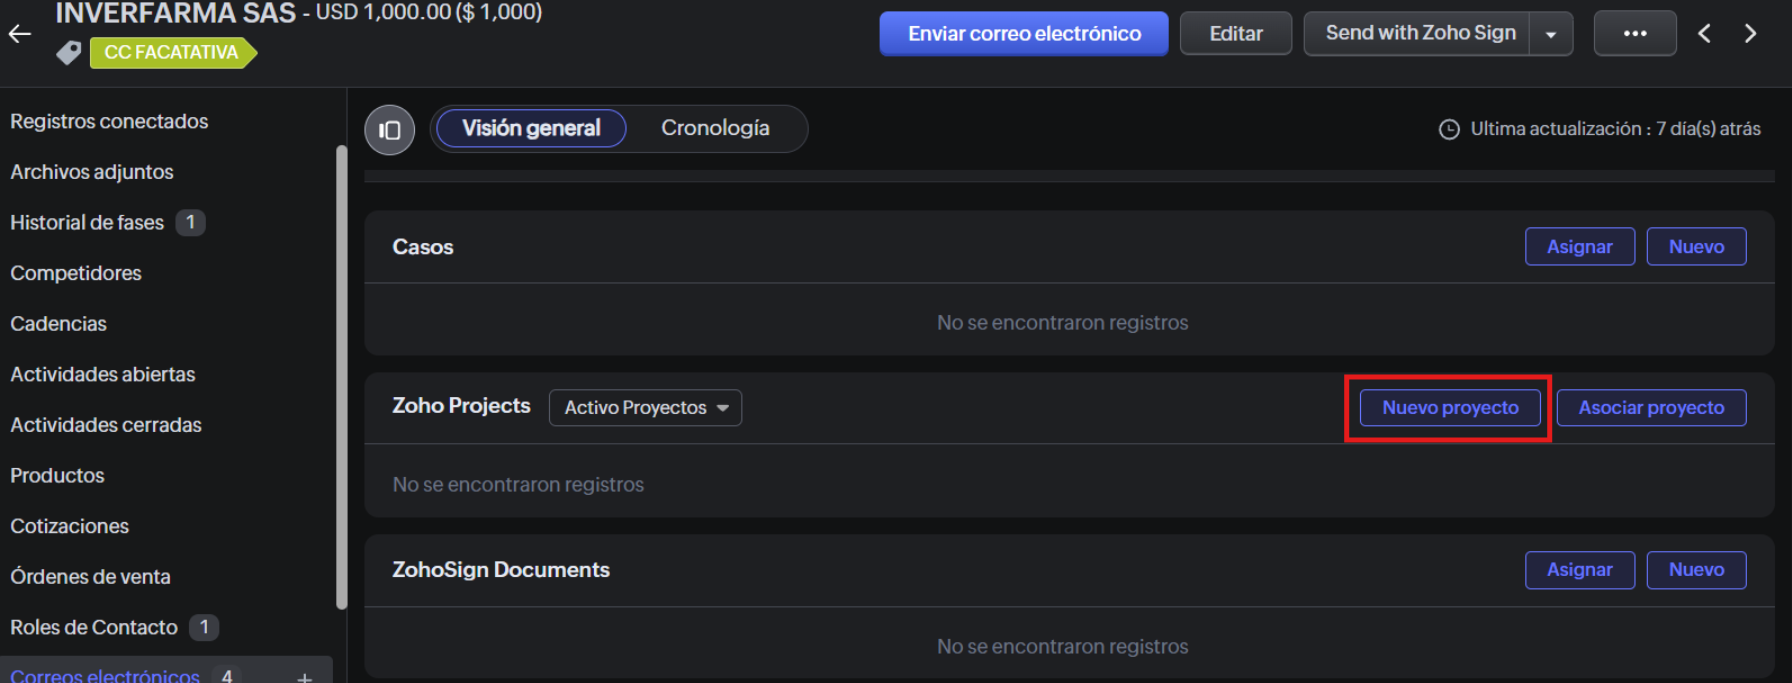The image size is (1792, 683).
Task: Click the back arrow icon
Action: click(20, 34)
